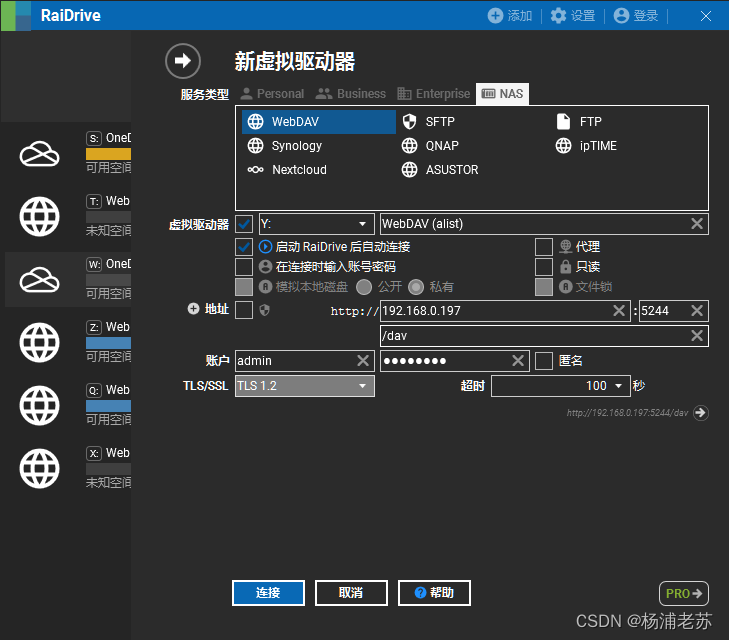
Task: Switch to the Business service tab
Action: click(351, 94)
